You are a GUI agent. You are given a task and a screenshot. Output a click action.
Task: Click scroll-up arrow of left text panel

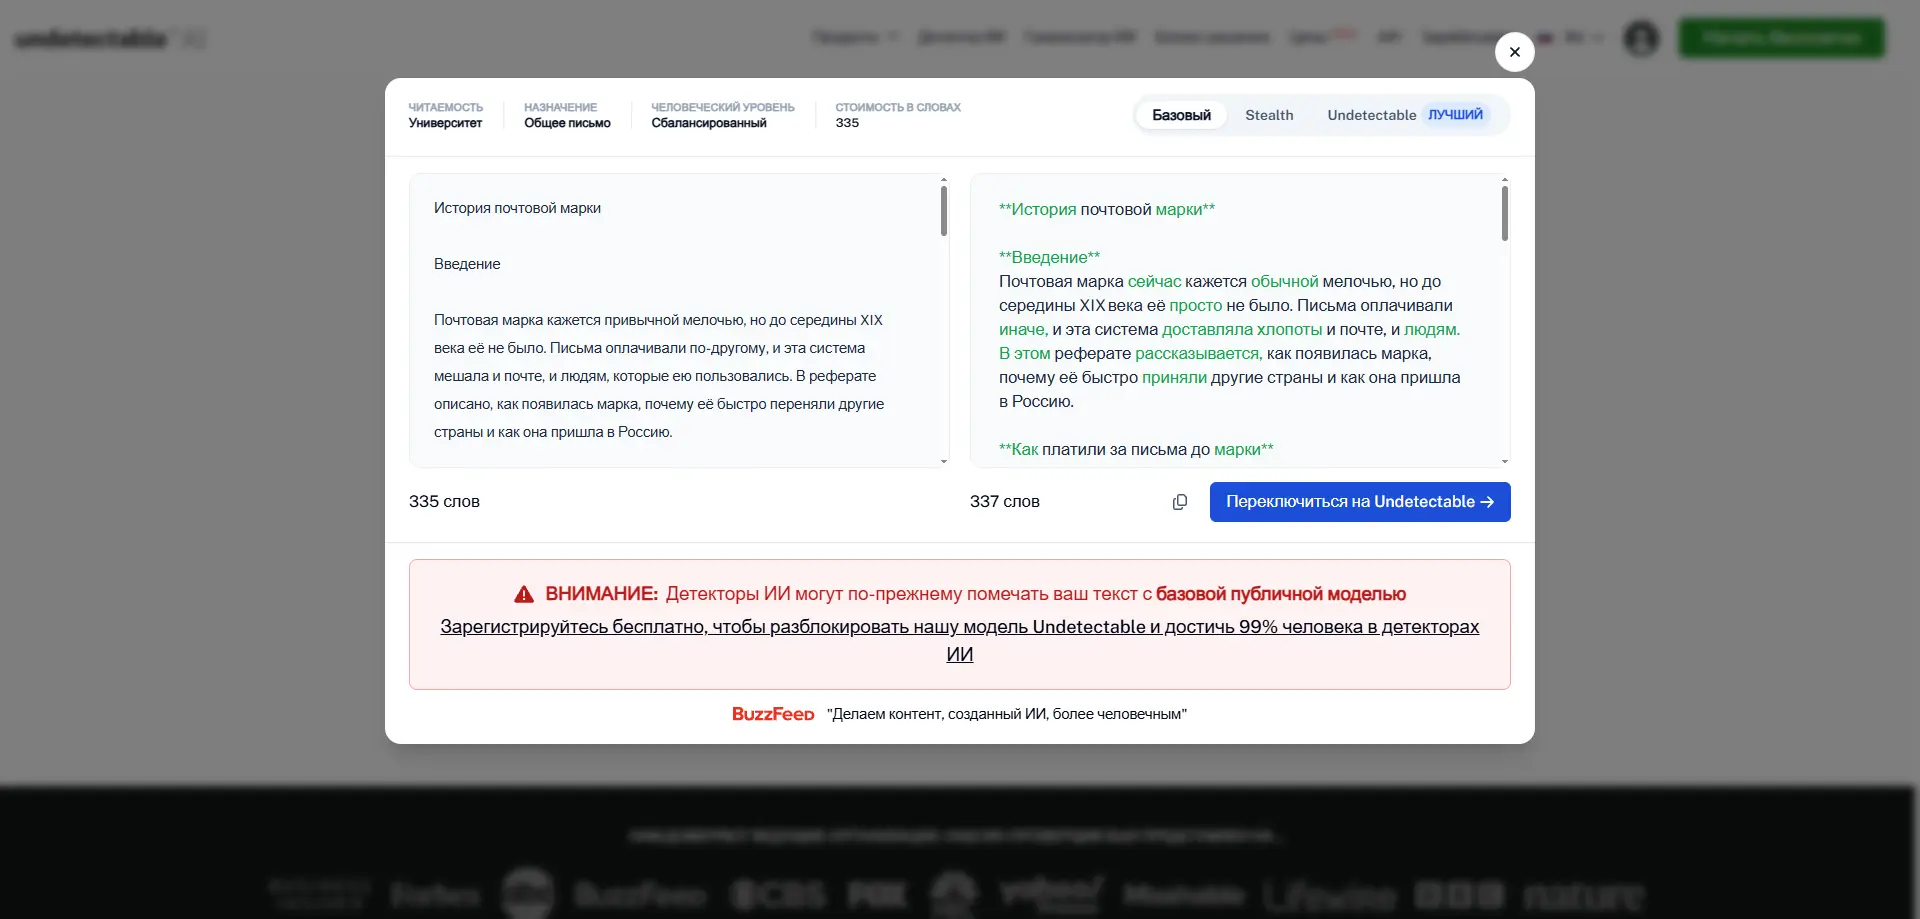point(943,180)
